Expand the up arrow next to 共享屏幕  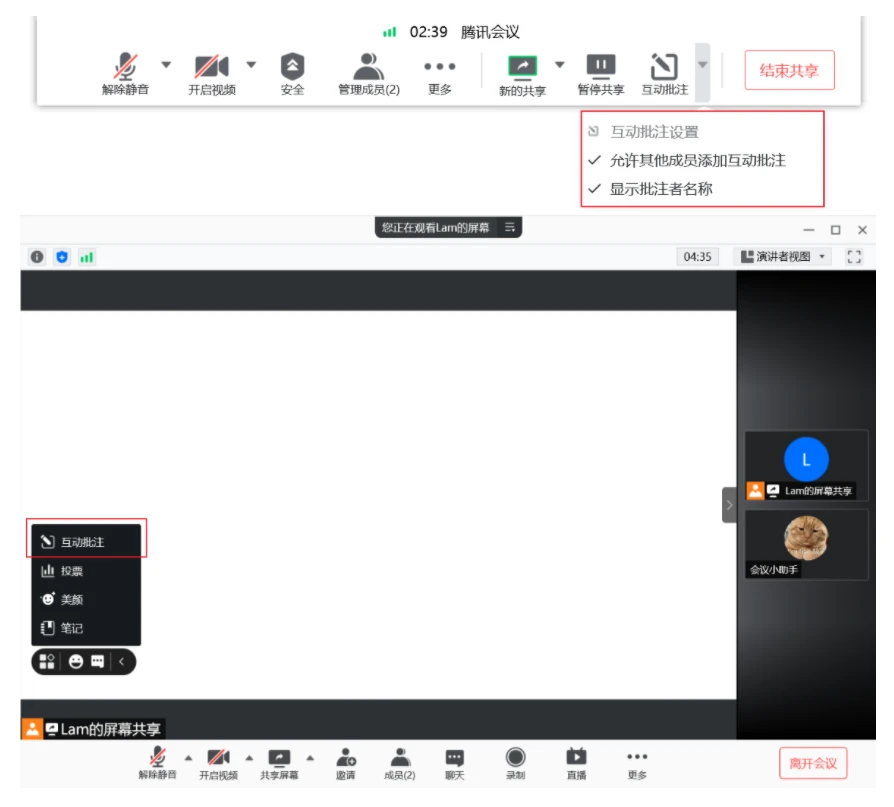pyautogui.click(x=310, y=758)
